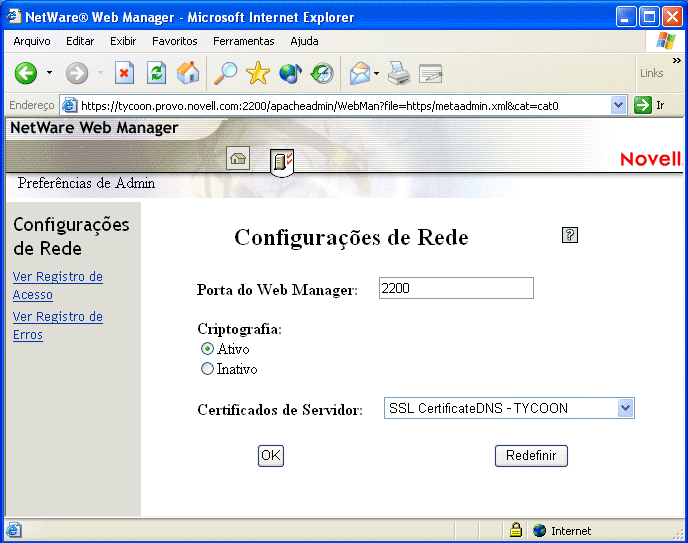The height and width of the screenshot is (543, 688).
Task: Click the Porta do Web Manager label
Action: [277, 290]
